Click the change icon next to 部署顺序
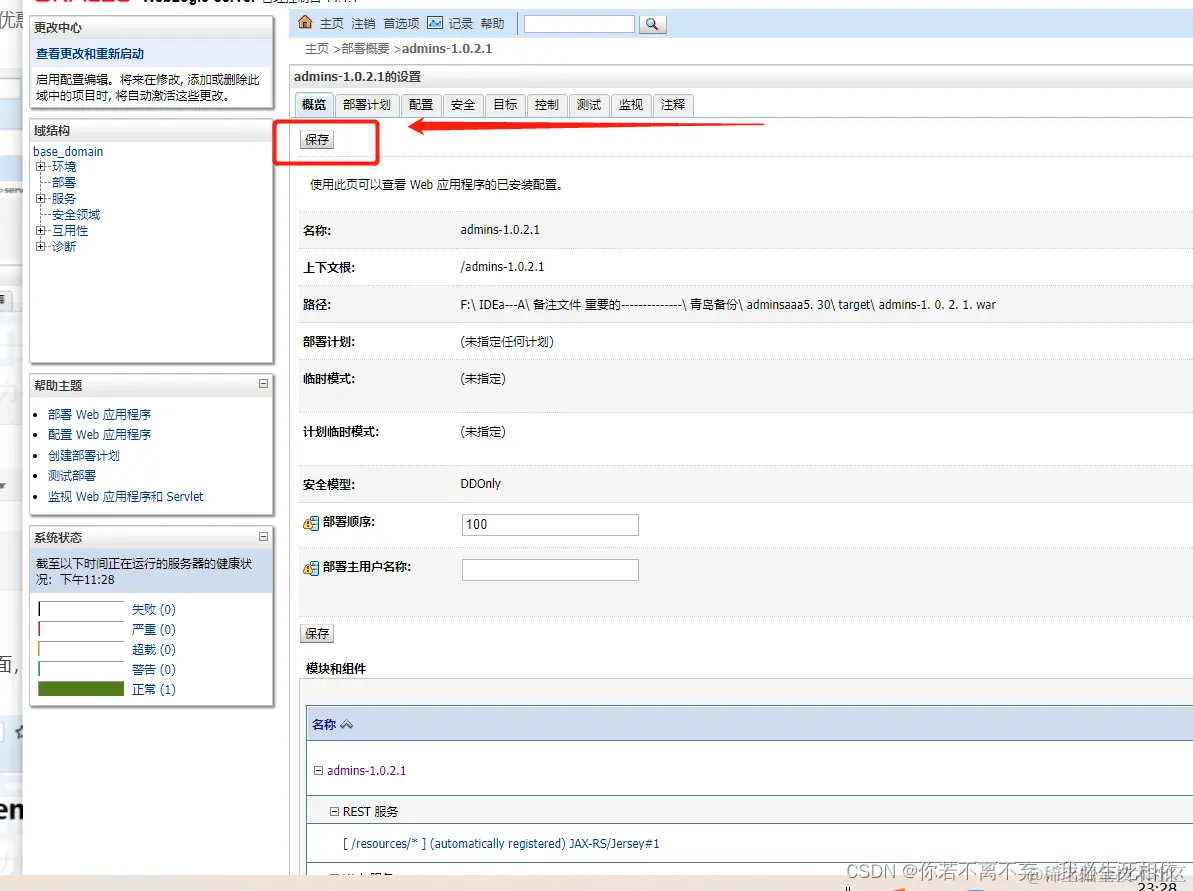This screenshot has width=1193, height=891. click(x=310, y=523)
